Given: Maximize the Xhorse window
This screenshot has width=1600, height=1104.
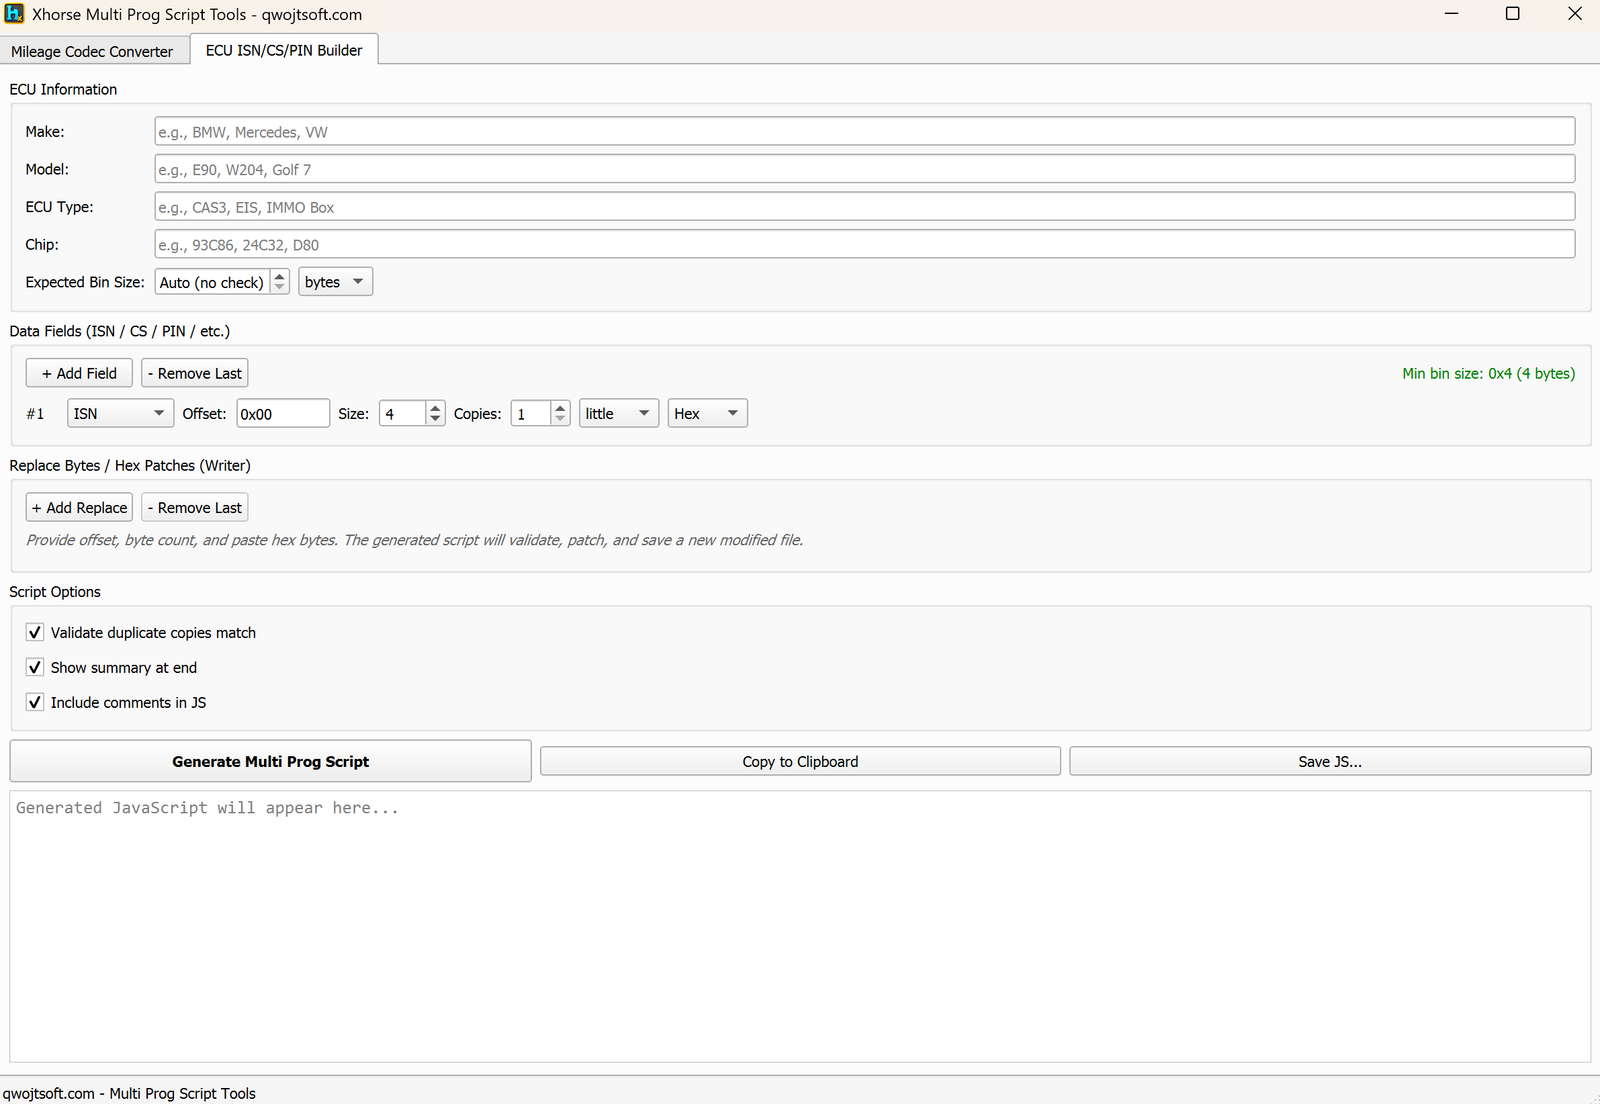Looking at the screenshot, I should tap(1512, 14).
